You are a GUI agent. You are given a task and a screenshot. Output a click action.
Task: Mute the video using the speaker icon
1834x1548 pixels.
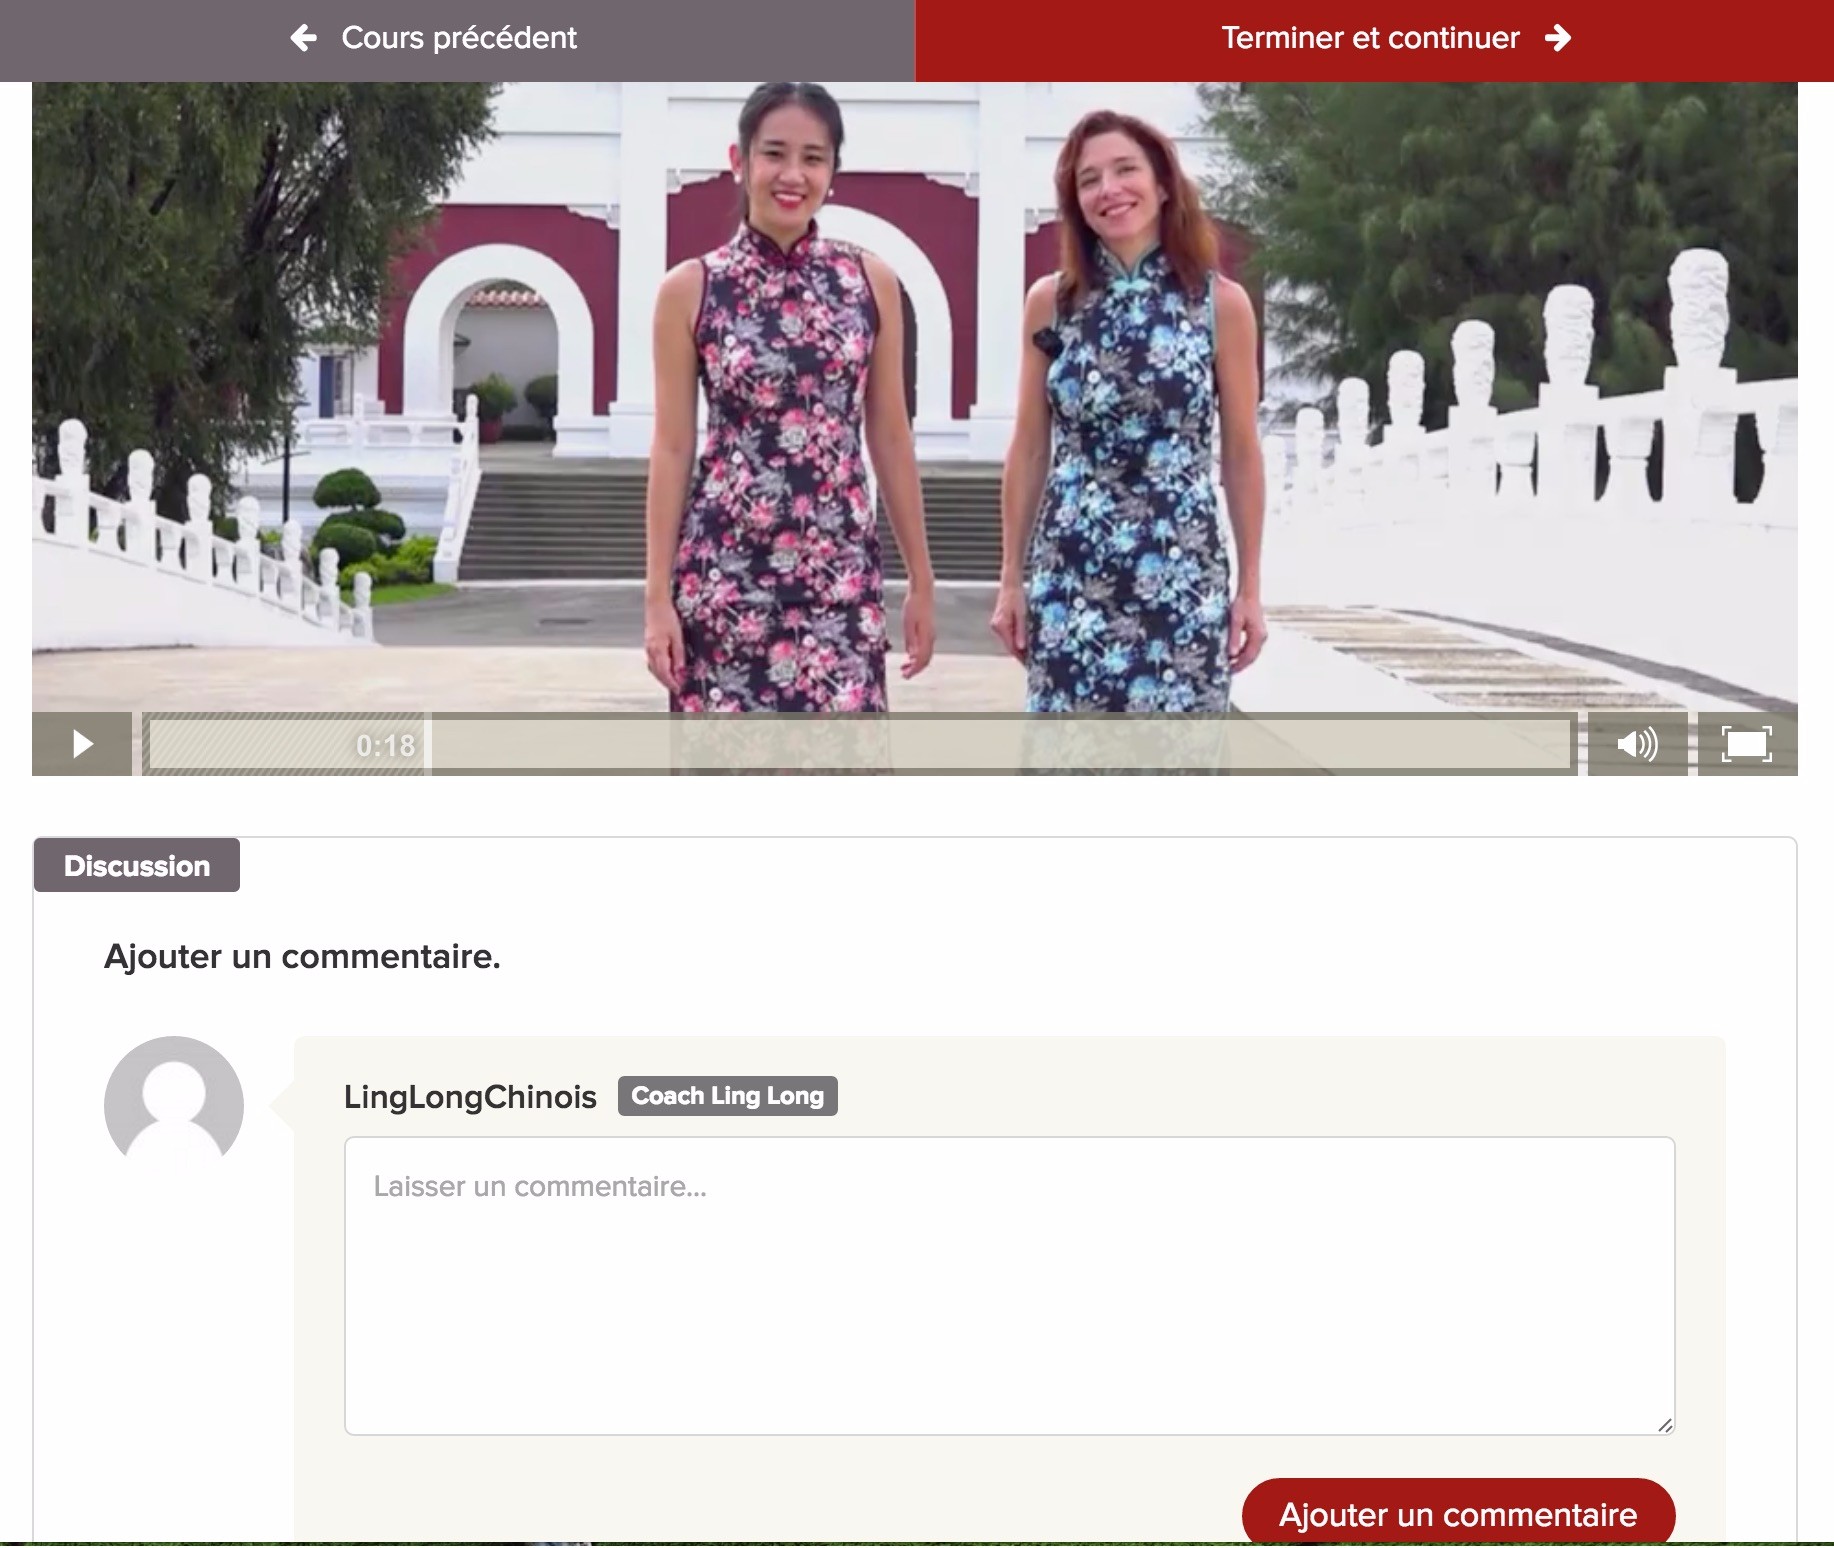(1637, 744)
